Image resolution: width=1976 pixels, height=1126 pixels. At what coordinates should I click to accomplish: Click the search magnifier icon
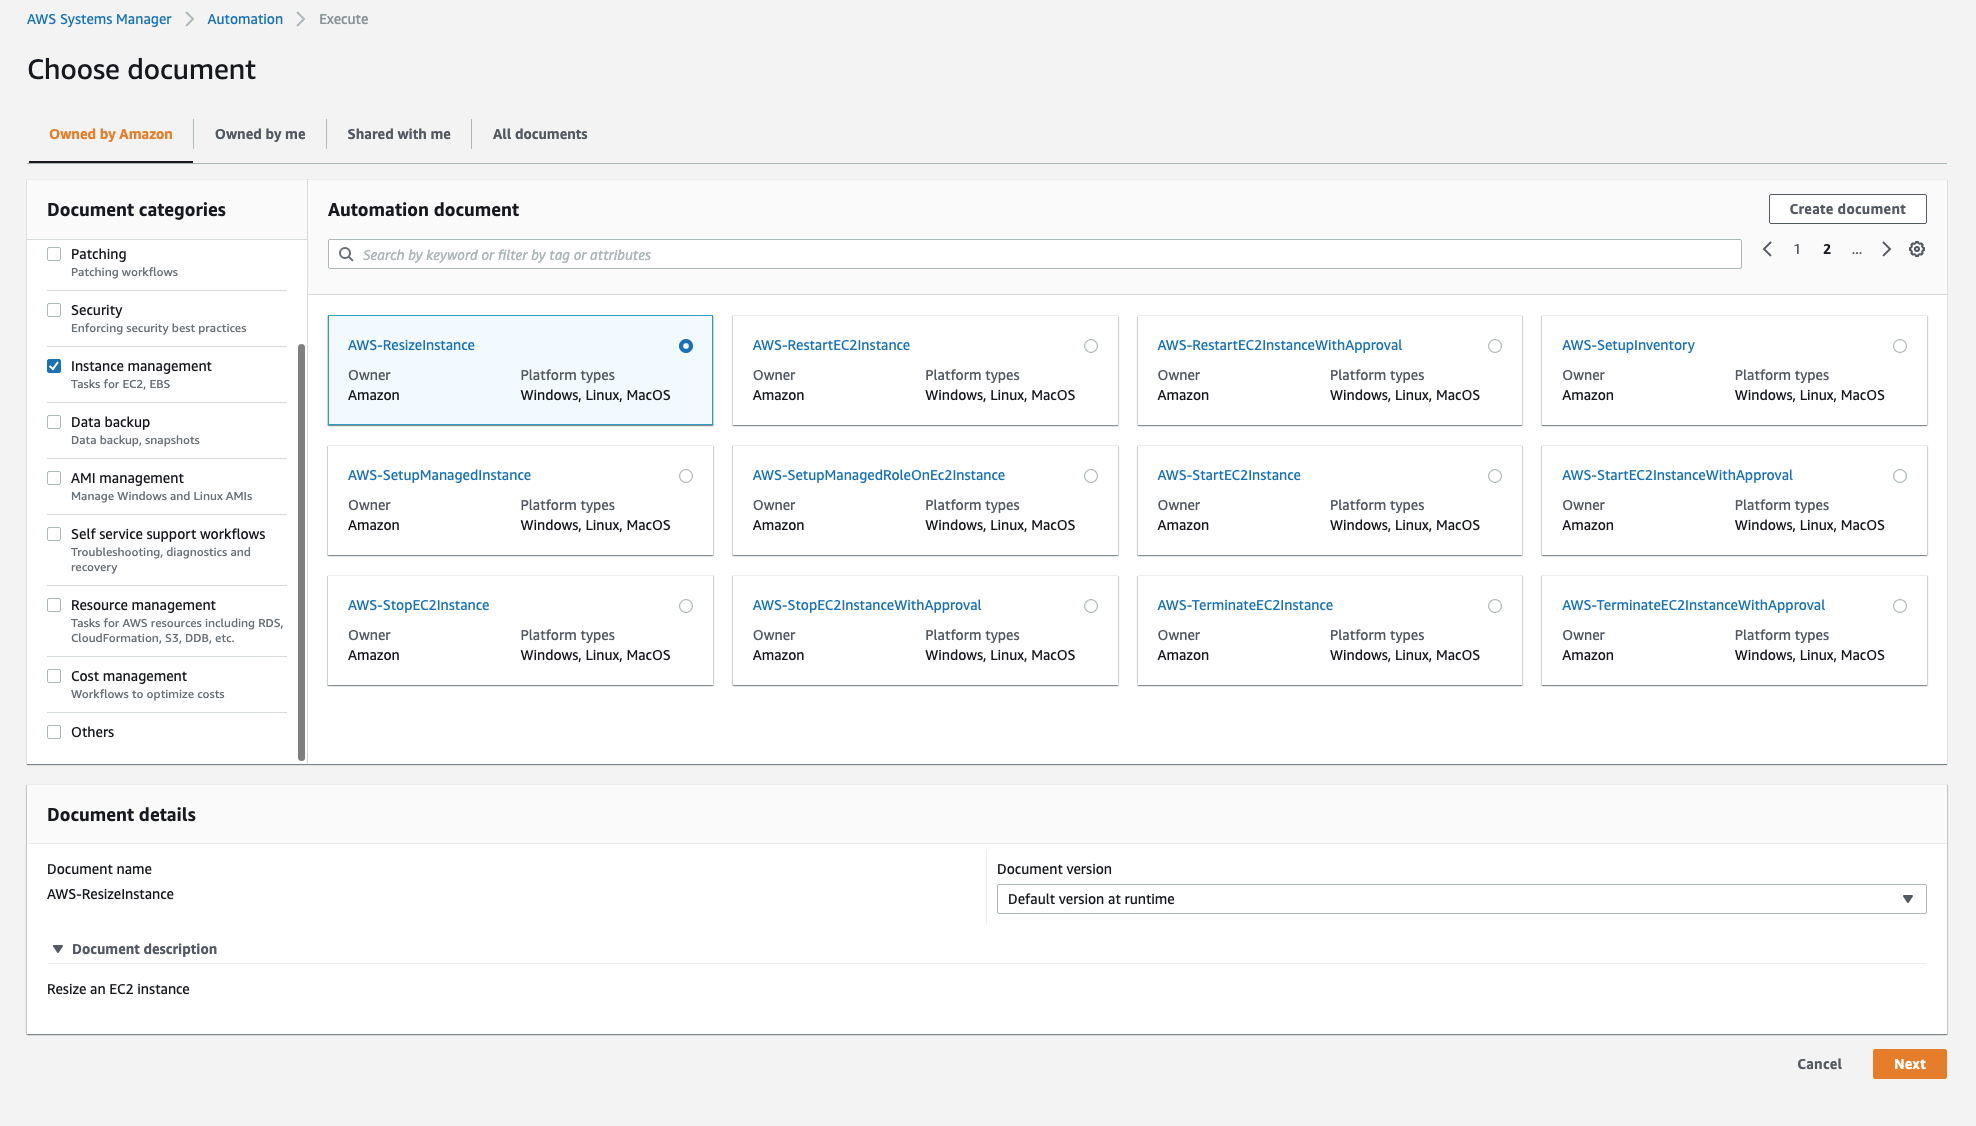coord(346,255)
